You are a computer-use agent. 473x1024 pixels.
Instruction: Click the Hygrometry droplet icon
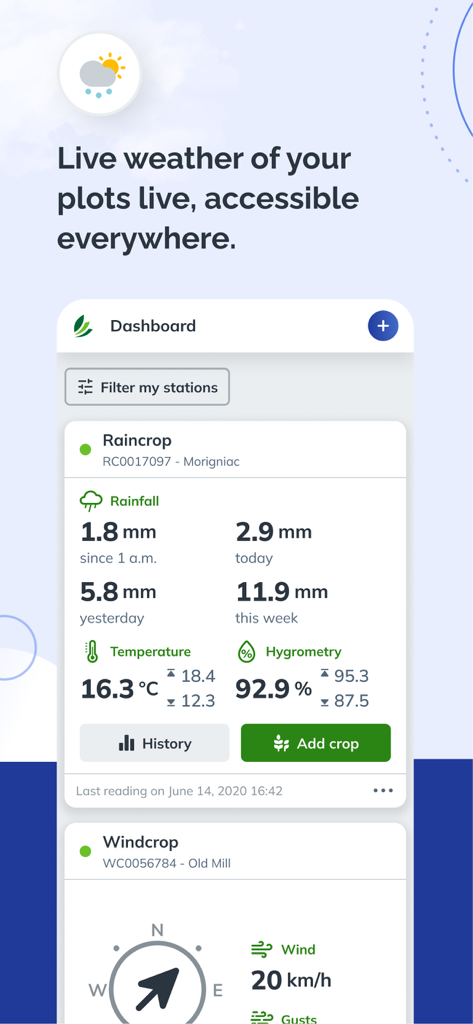(247, 652)
